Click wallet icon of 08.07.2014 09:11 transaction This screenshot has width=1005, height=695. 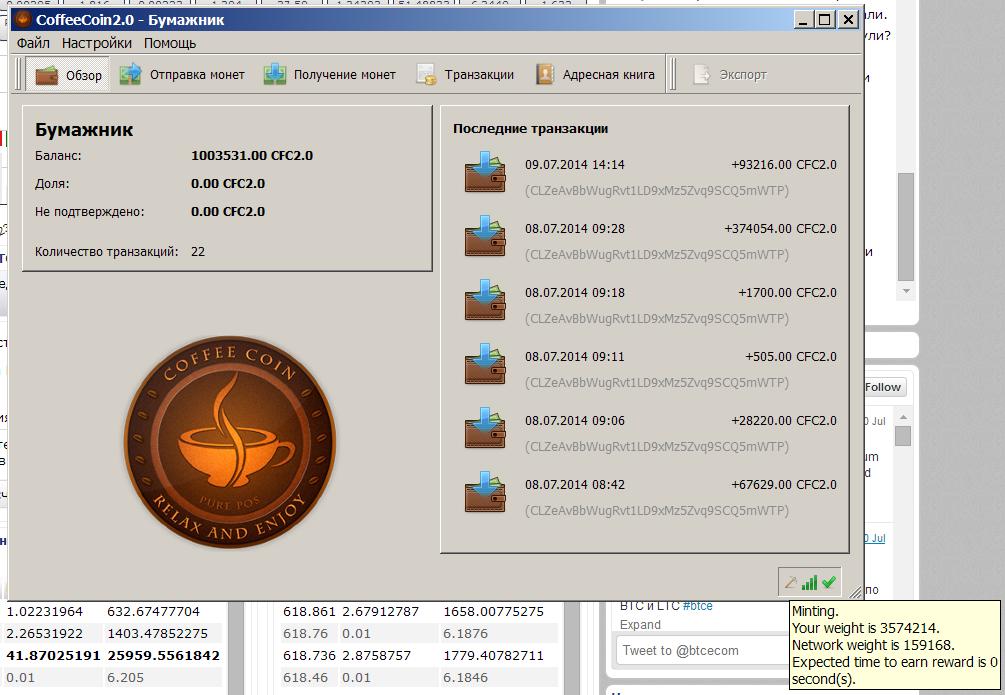point(485,364)
